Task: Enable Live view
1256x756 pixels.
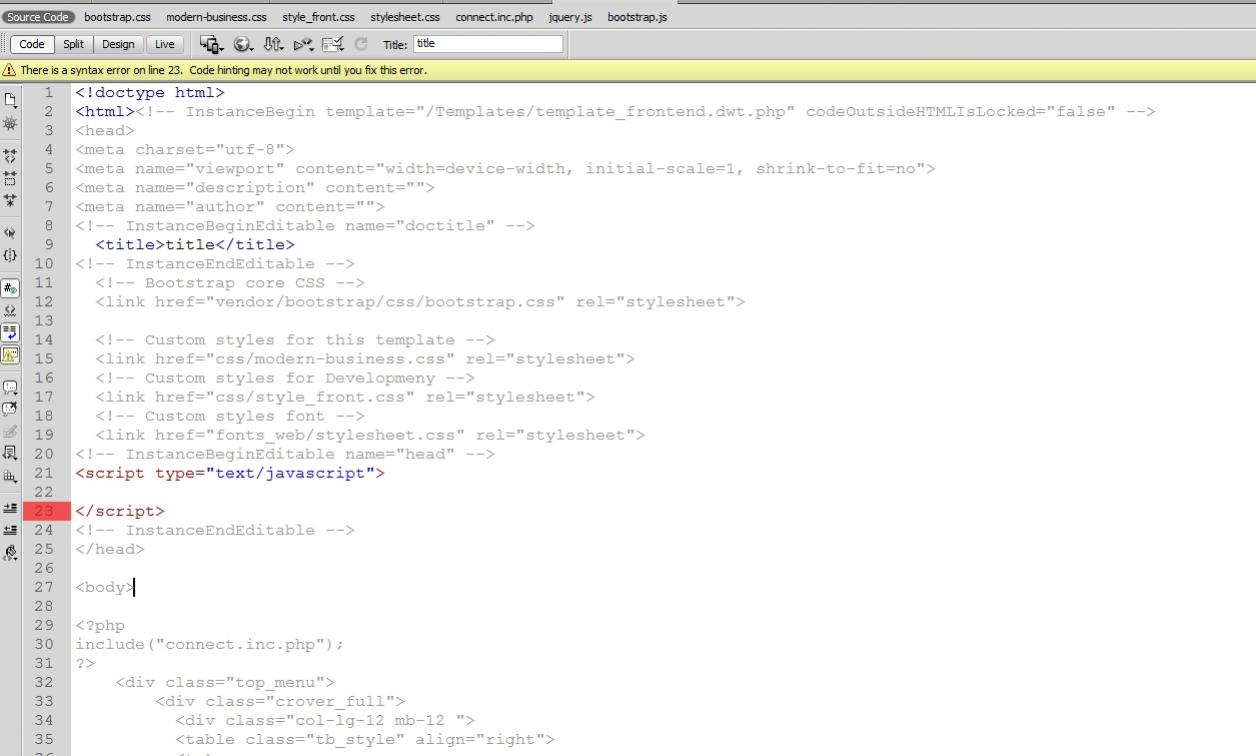Action: [165, 44]
